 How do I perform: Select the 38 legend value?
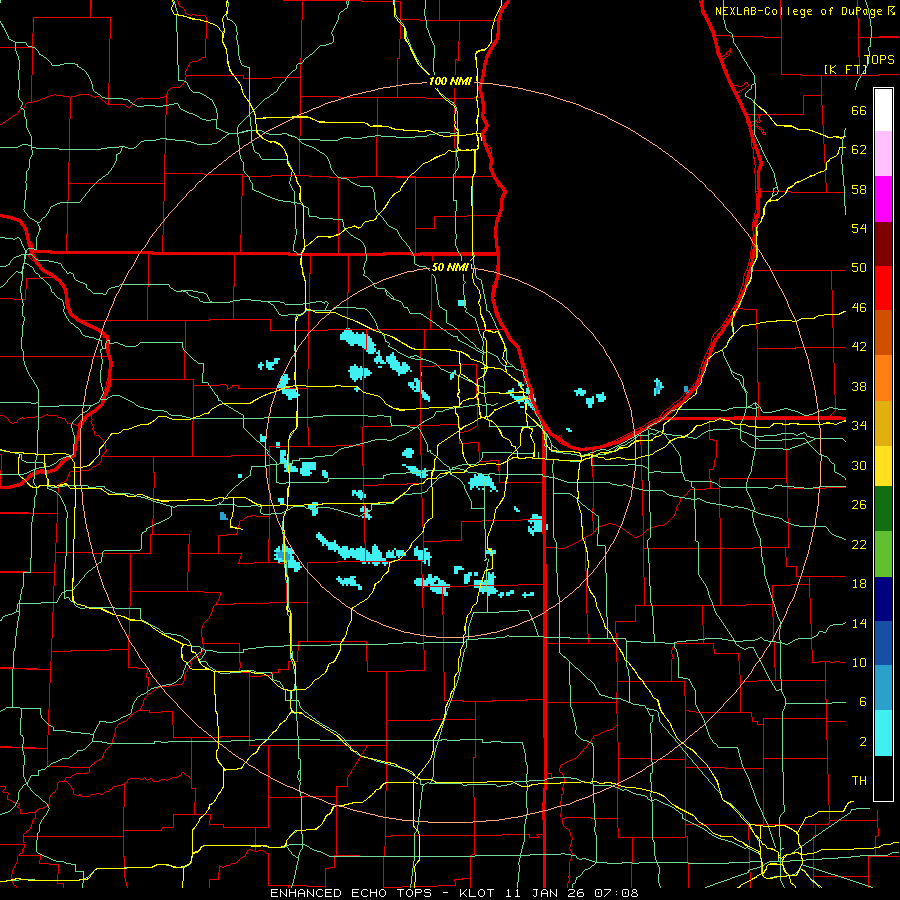pyautogui.click(x=859, y=386)
